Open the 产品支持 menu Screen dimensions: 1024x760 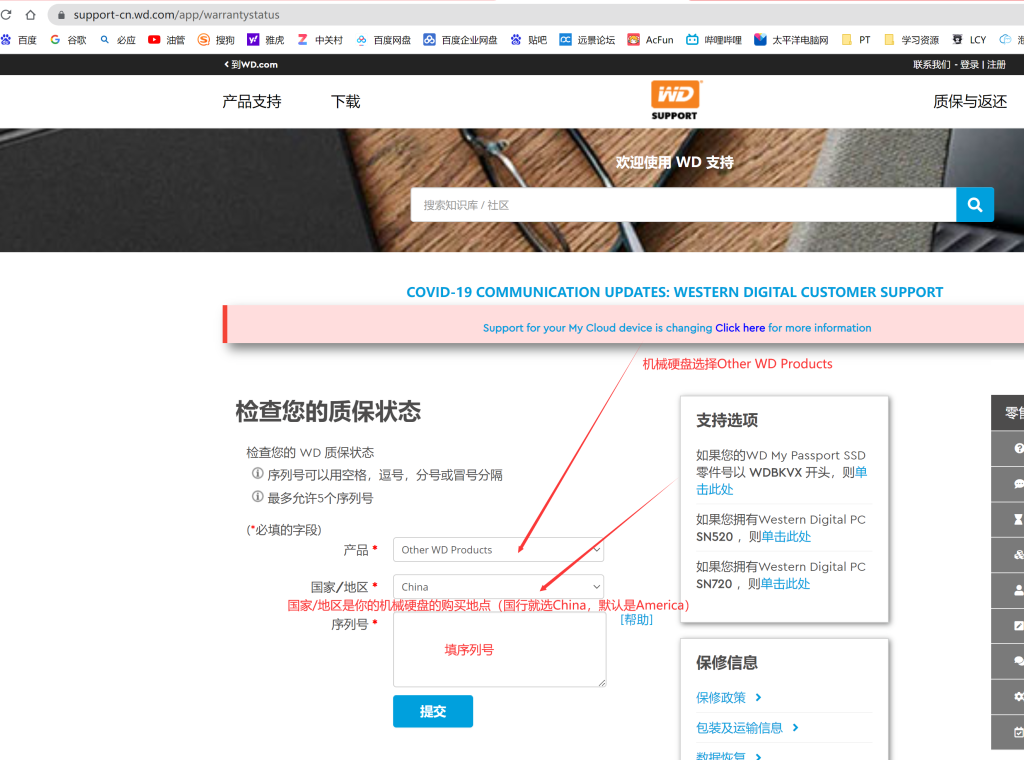tap(251, 101)
